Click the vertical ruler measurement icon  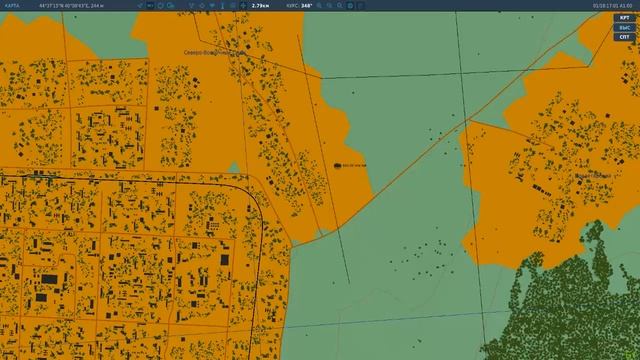click(x=222, y=6)
